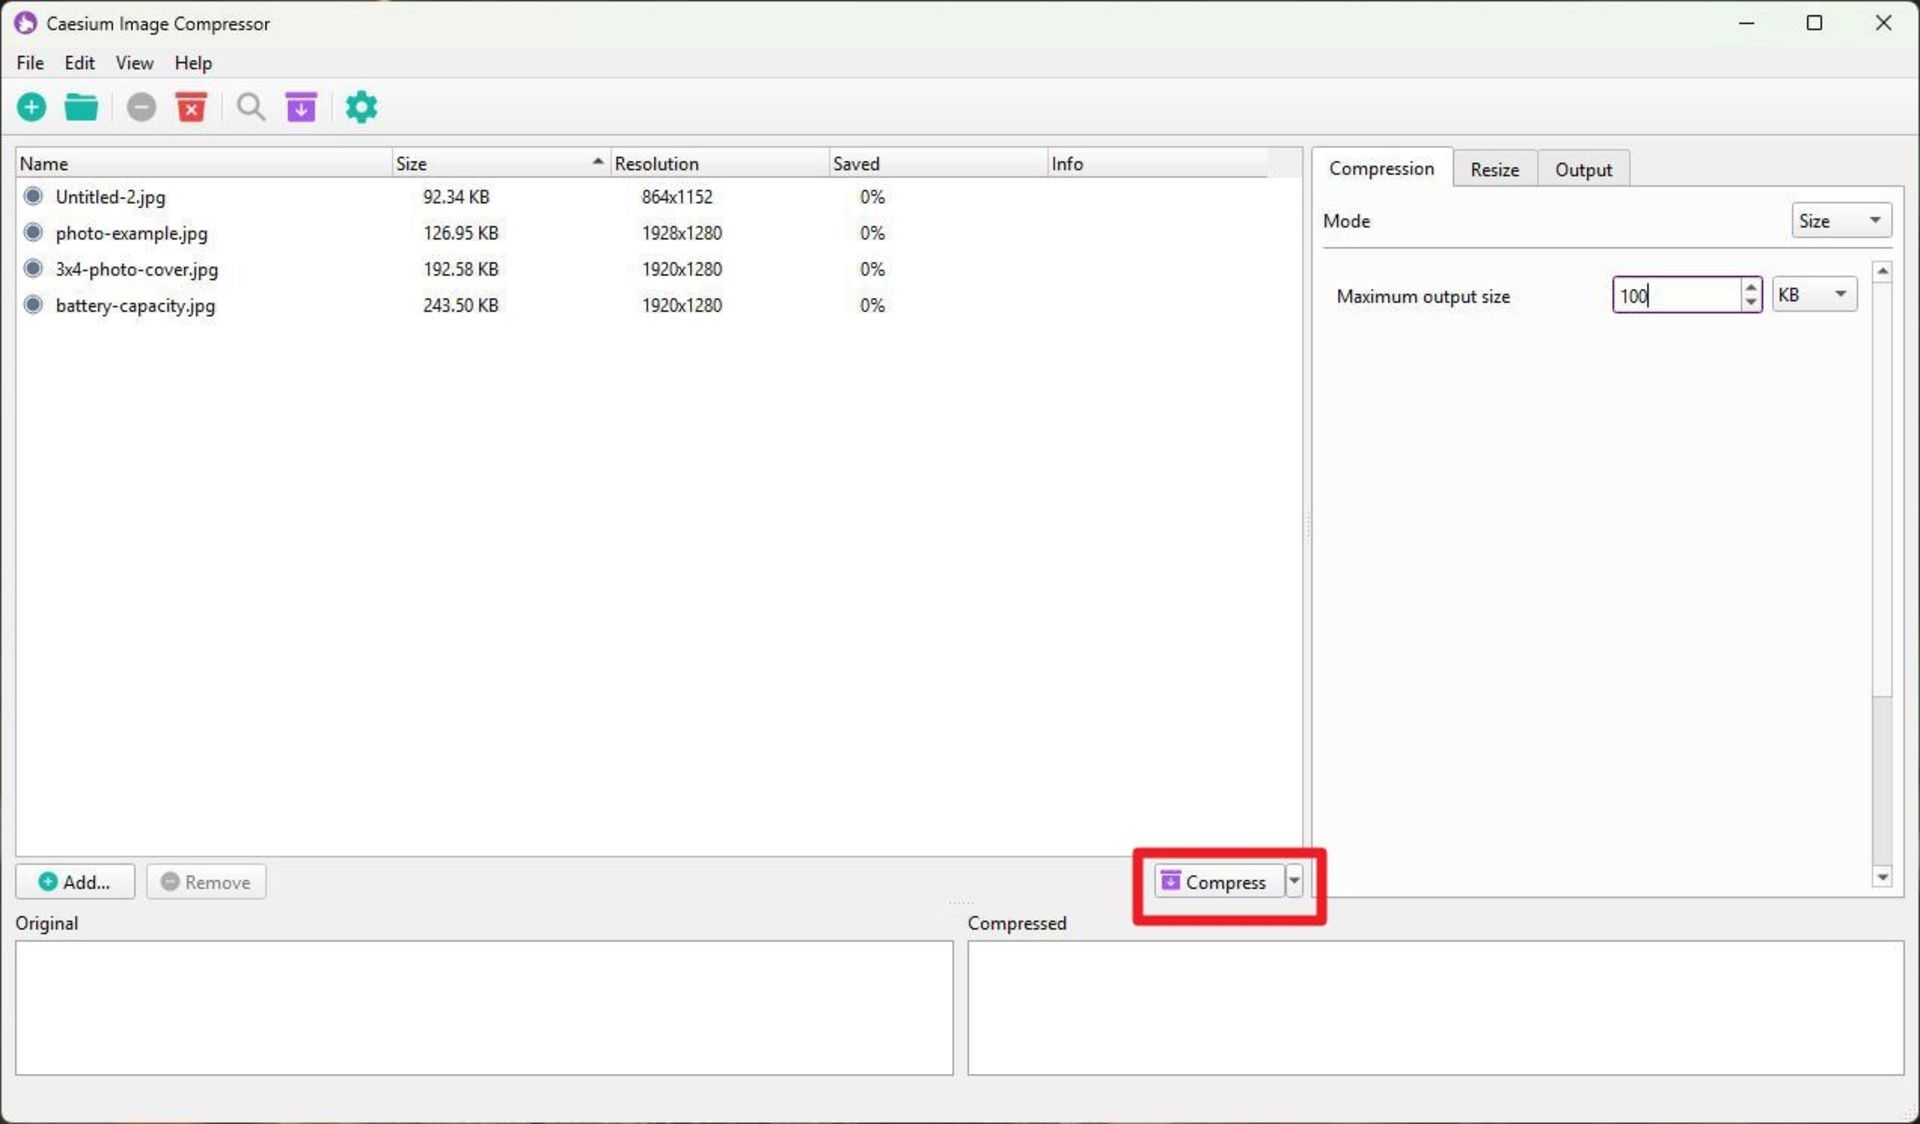Open settings with the gear icon
The height and width of the screenshot is (1124, 1920).
tap(361, 107)
